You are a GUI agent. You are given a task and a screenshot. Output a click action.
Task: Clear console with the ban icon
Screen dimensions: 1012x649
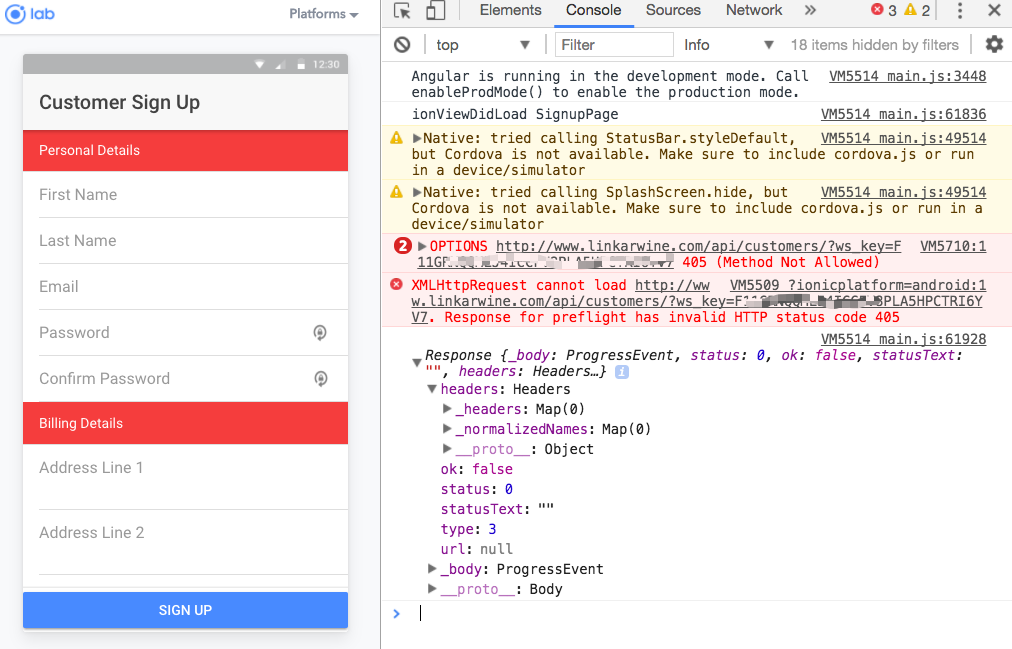[x=402, y=44]
